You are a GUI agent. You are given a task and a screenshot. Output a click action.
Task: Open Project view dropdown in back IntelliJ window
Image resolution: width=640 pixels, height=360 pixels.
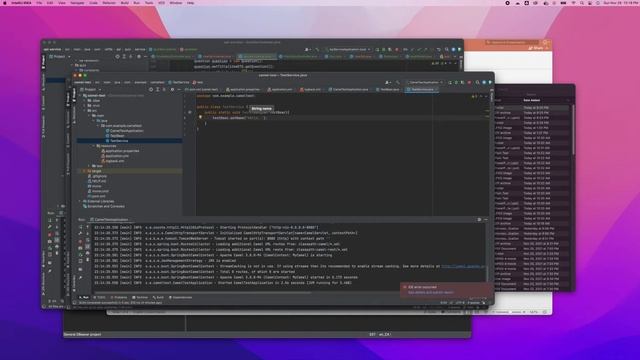60,57
